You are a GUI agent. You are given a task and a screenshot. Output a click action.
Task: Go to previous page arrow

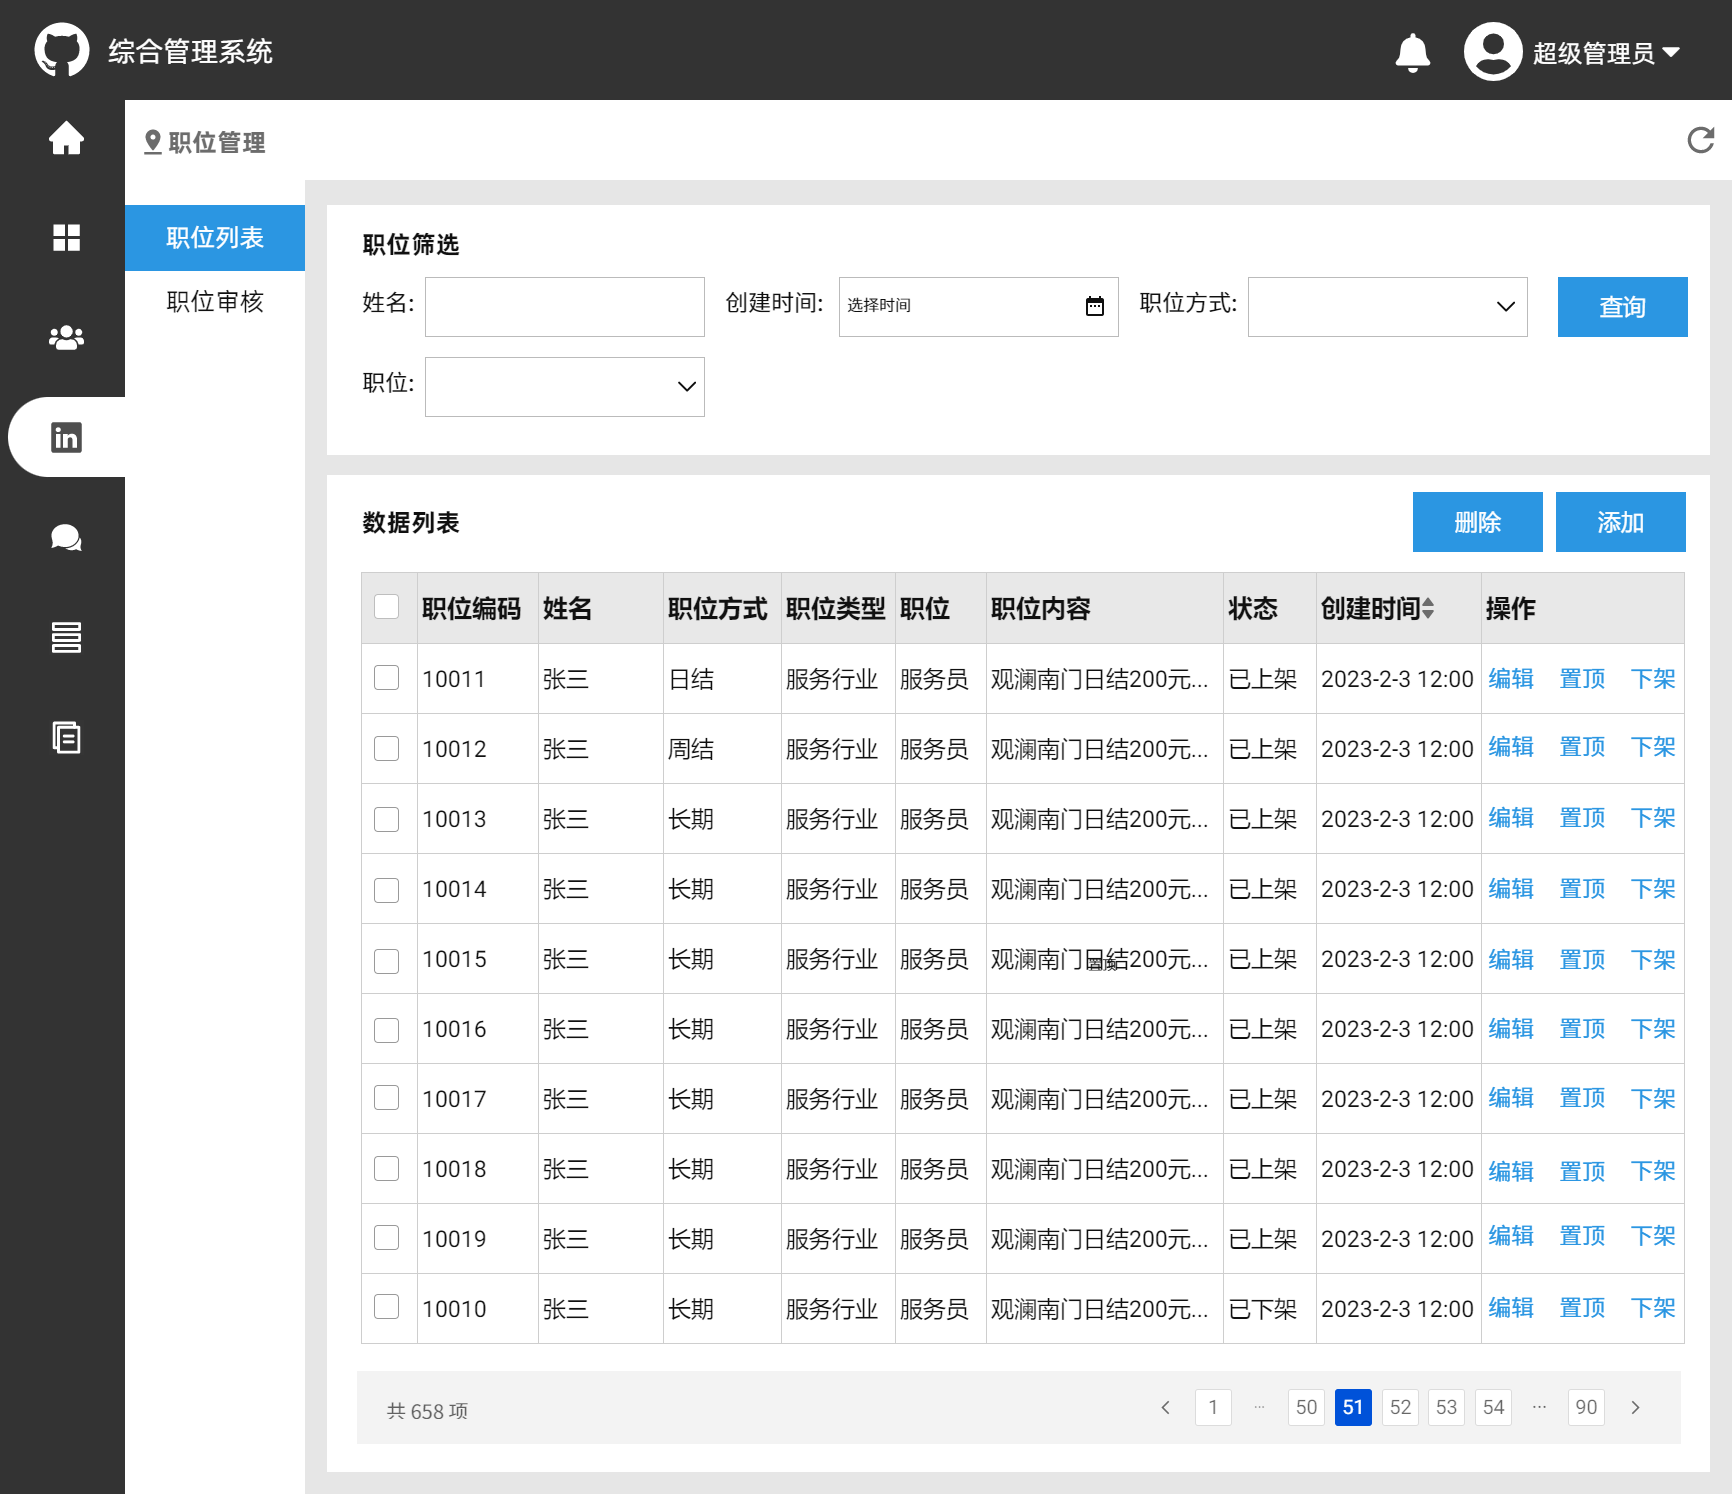click(1166, 1407)
